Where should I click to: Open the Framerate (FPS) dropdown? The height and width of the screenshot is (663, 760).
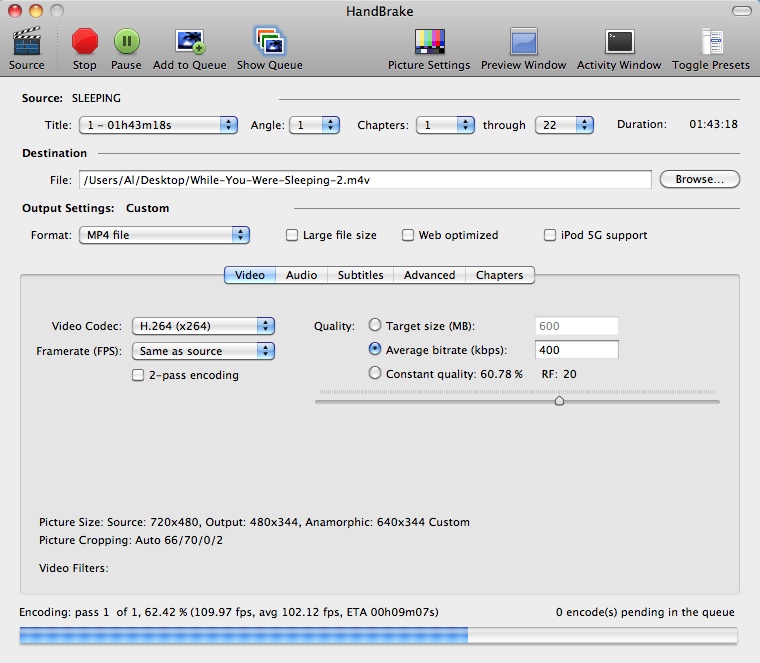pos(203,351)
